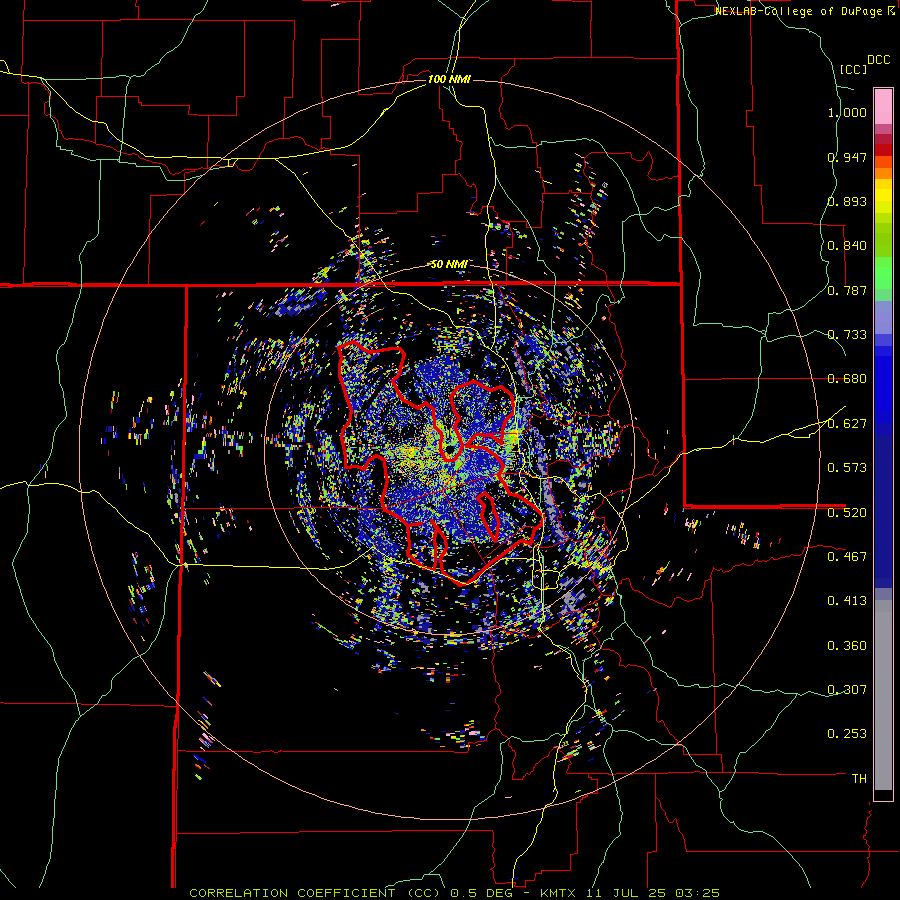Image resolution: width=900 pixels, height=900 pixels.
Task: Click the 11 JUL 25 date text
Action: pos(626,893)
